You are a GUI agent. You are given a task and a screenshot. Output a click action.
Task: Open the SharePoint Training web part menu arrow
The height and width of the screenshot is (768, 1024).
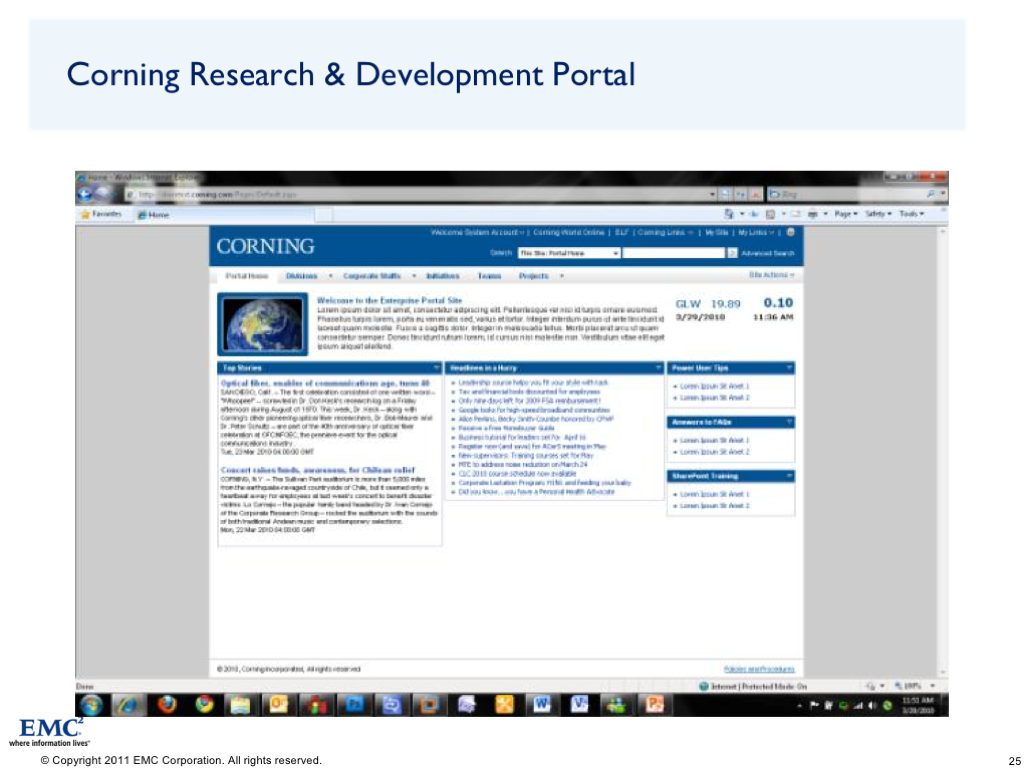click(789, 477)
